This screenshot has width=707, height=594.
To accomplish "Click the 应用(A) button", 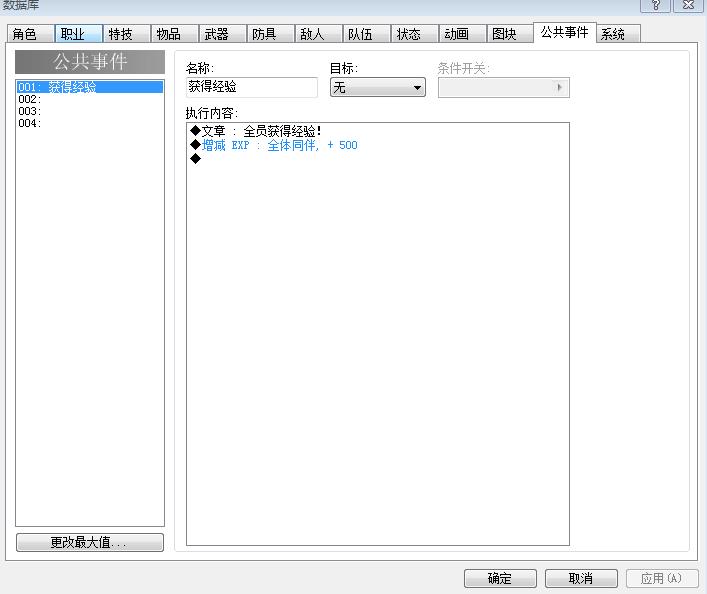I will click(x=662, y=578).
